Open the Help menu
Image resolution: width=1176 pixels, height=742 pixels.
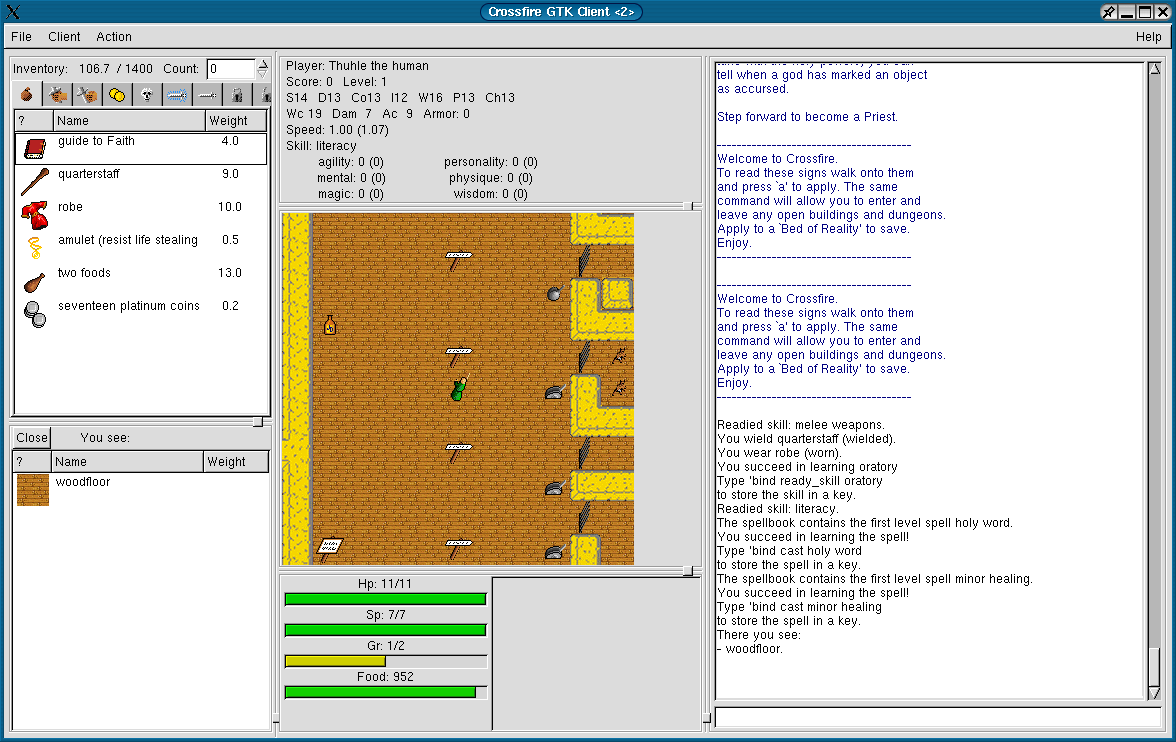click(1148, 37)
